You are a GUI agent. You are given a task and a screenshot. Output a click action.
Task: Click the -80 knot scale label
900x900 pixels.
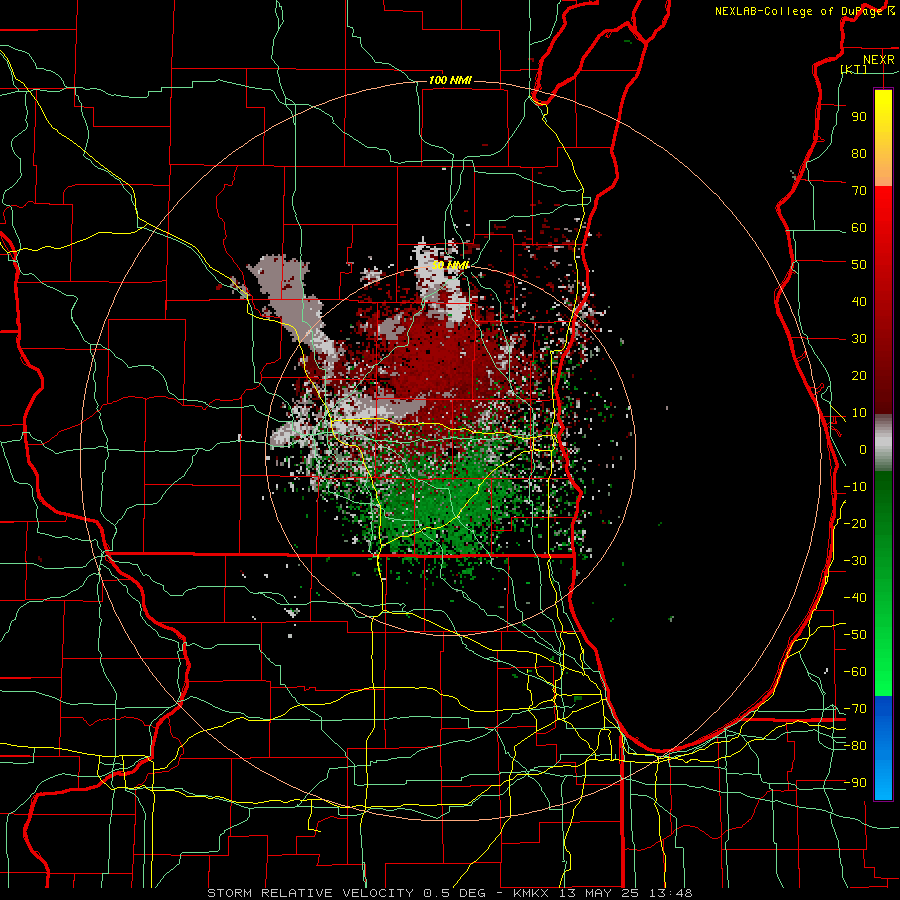[x=855, y=746]
